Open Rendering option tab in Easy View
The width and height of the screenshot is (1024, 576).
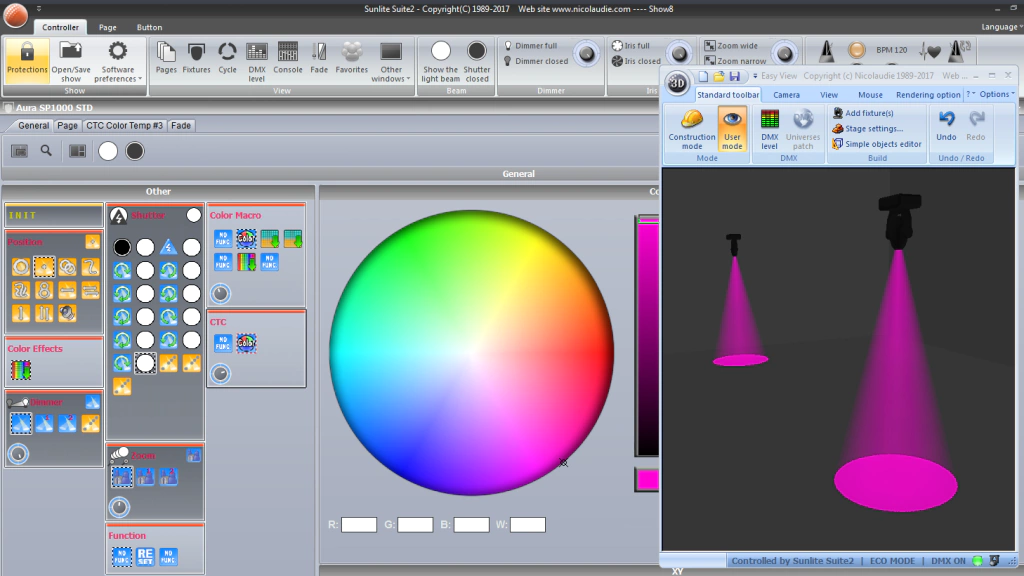click(x=928, y=95)
